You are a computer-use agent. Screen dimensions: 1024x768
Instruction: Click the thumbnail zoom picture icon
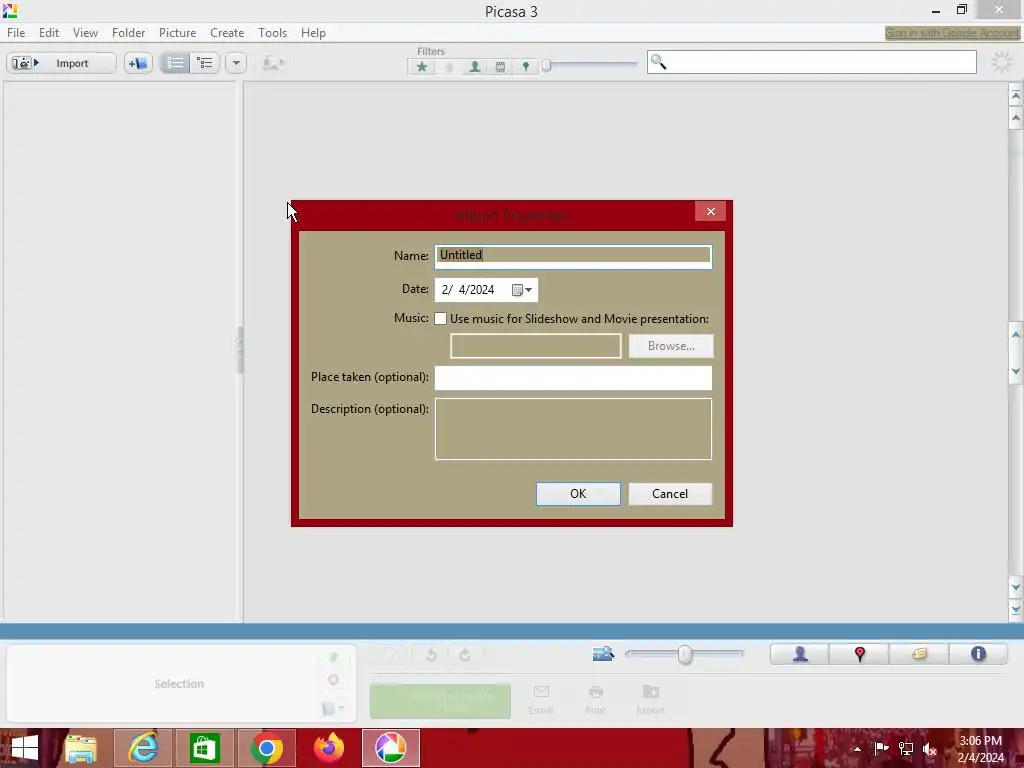(603, 654)
